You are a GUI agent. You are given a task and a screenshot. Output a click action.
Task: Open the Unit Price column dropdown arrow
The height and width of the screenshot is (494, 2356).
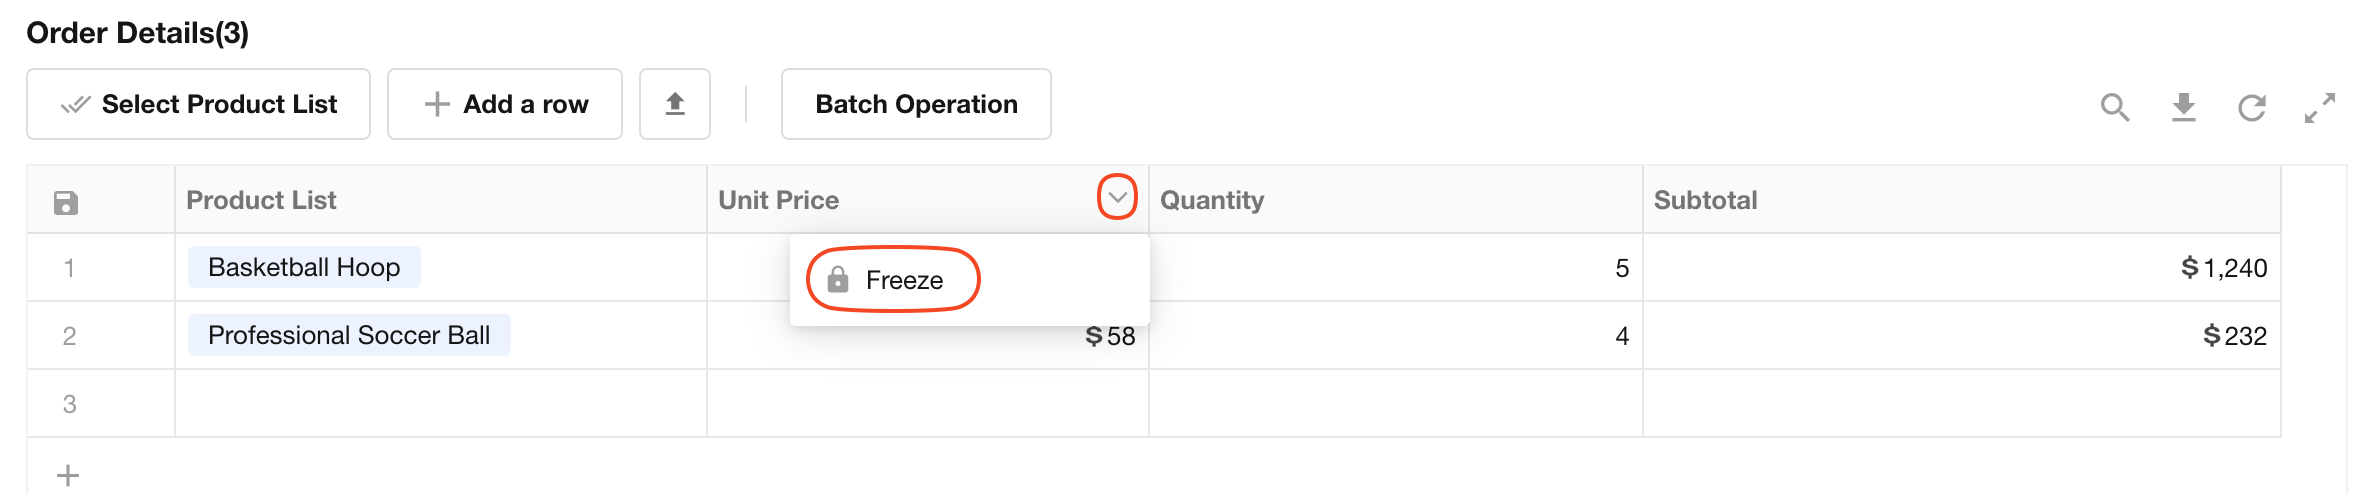[1117, 197]
